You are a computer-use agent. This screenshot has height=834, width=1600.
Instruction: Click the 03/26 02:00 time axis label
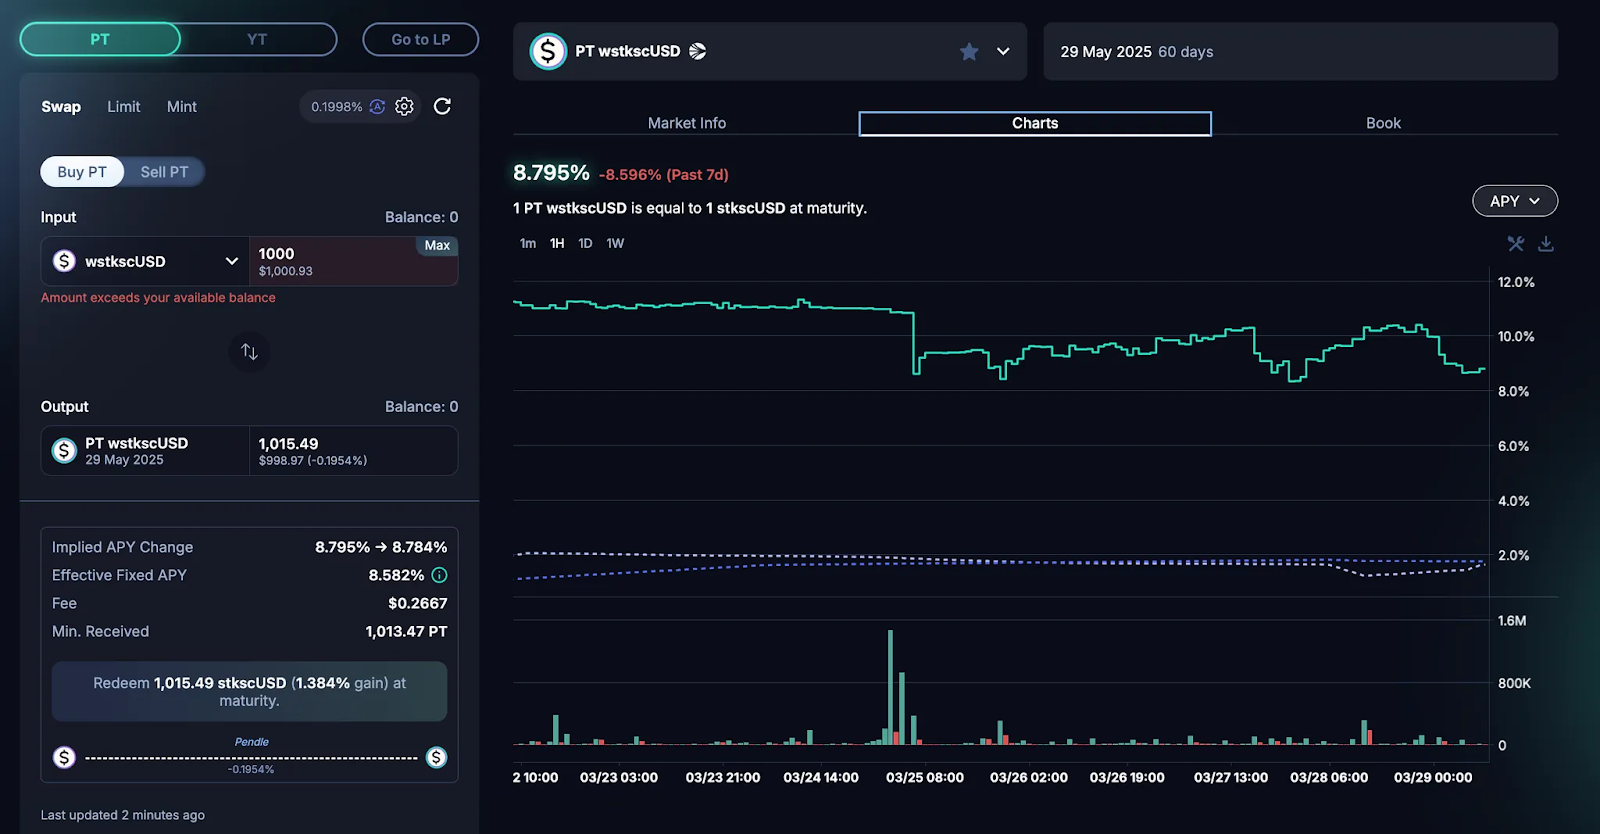(1029, 777)
